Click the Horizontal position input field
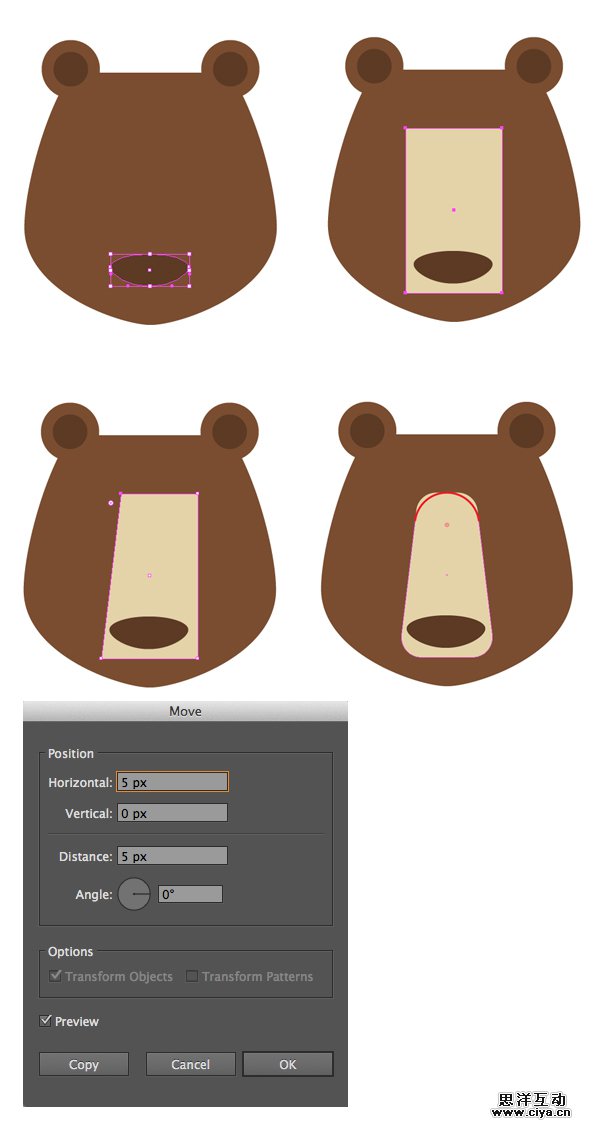The height and width of the screenshot is (1128, 600). (x=172, y=782)
